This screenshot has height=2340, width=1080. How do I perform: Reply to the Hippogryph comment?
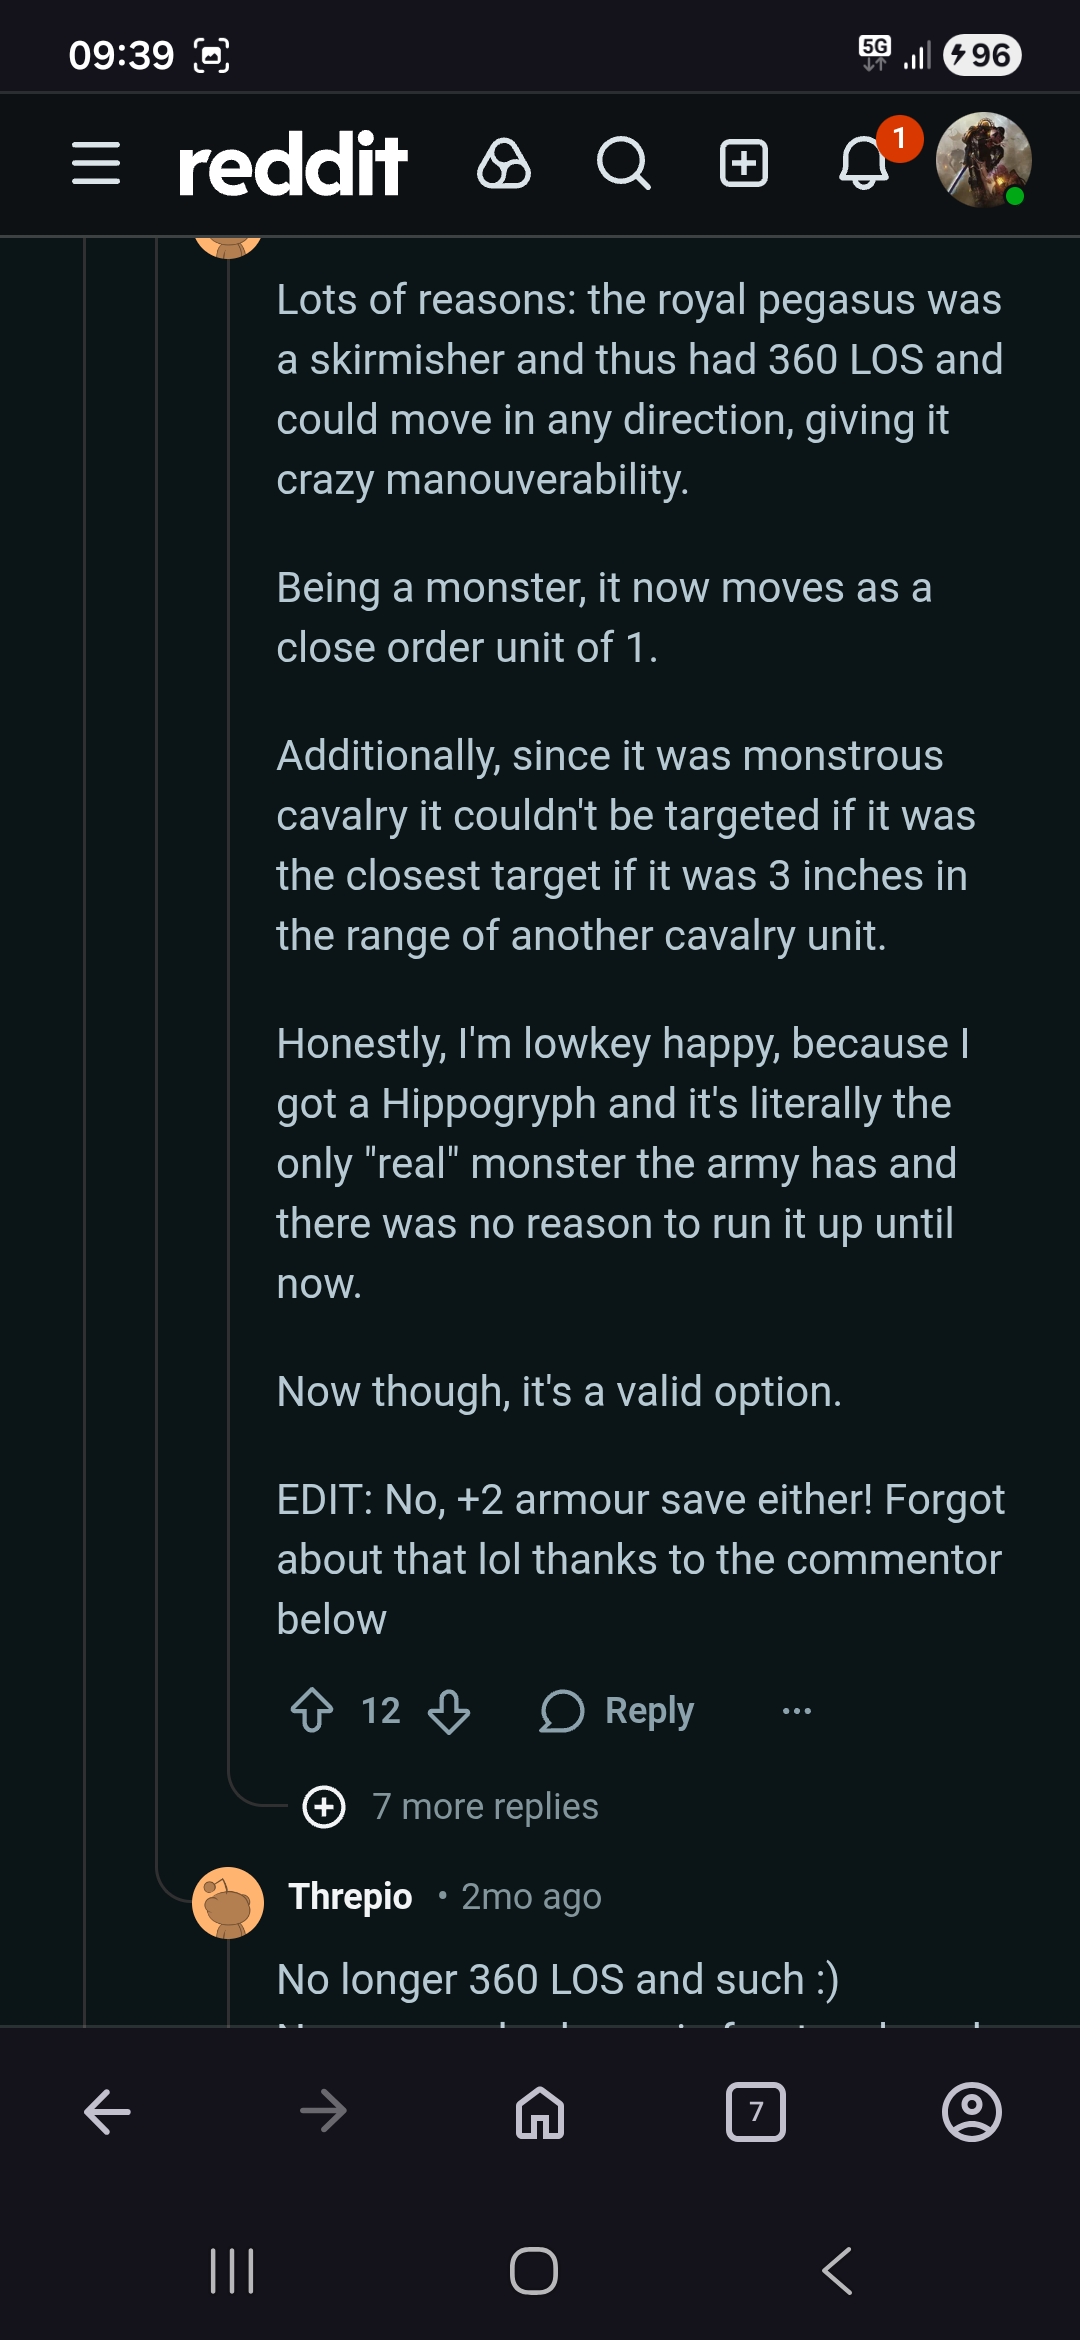[618, 1710]
